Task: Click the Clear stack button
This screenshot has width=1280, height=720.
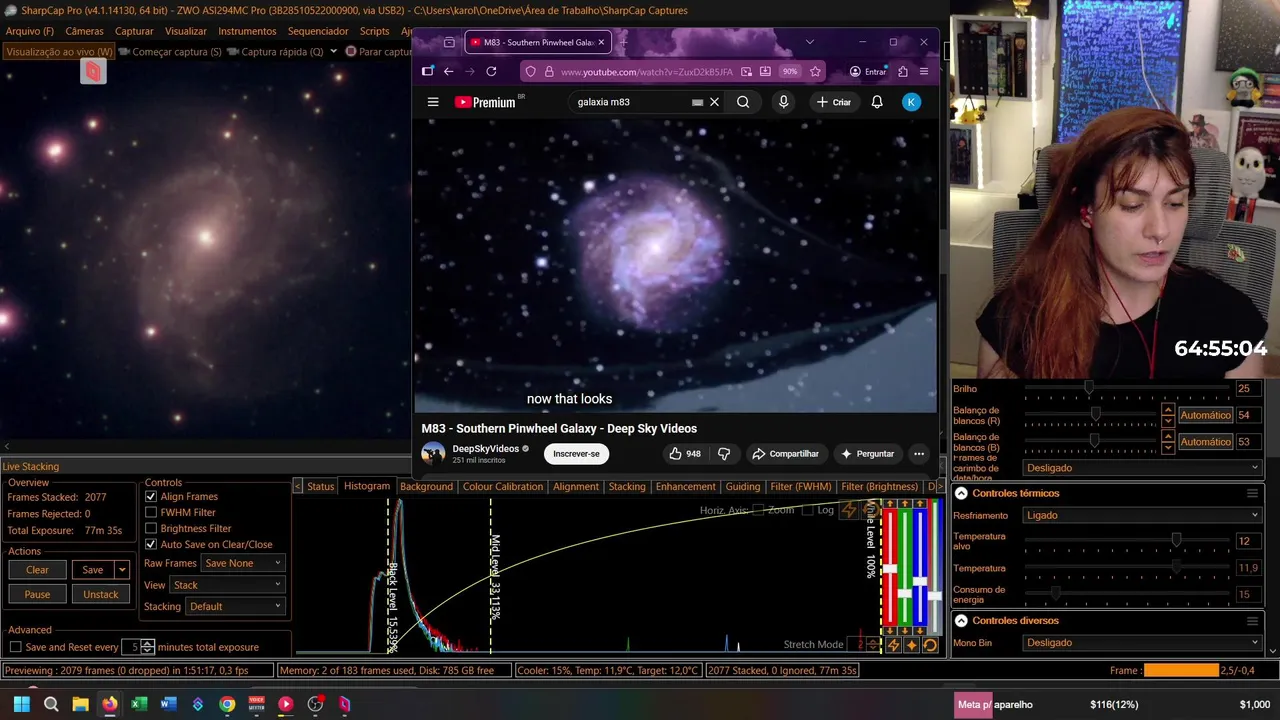Action: tap(37, 570)
